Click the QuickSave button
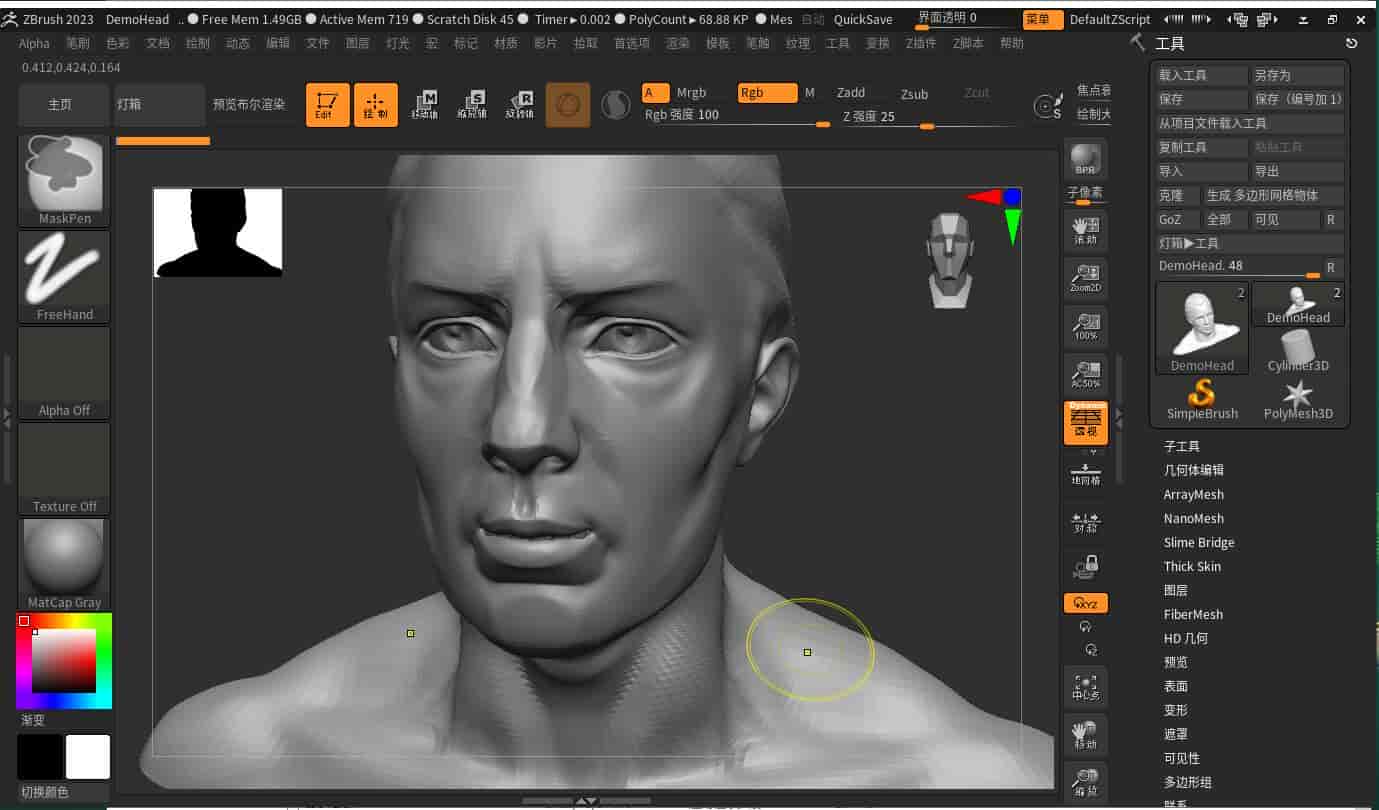The width and height of the screenshot is (1379, 810). [x=864, y=19]
